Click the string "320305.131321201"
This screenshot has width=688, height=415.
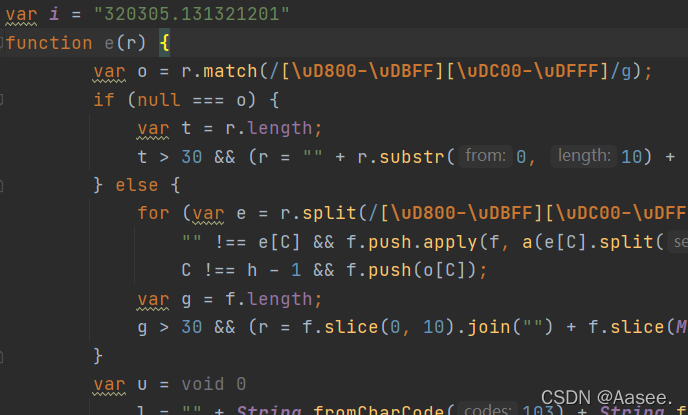[x=192, y=14]
